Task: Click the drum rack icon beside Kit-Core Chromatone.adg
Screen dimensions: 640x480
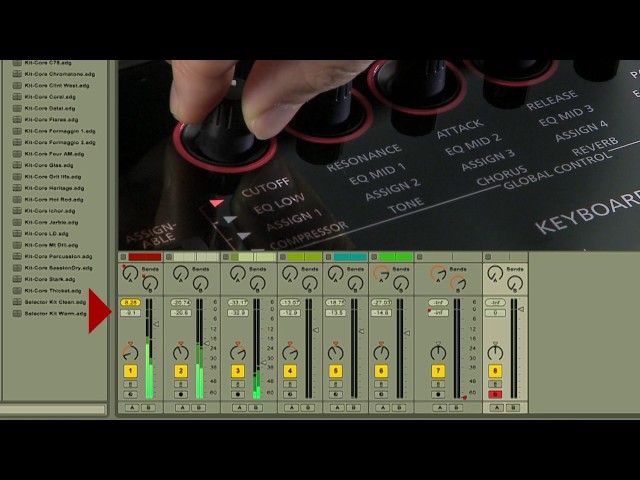Action: tap(17, 74)
